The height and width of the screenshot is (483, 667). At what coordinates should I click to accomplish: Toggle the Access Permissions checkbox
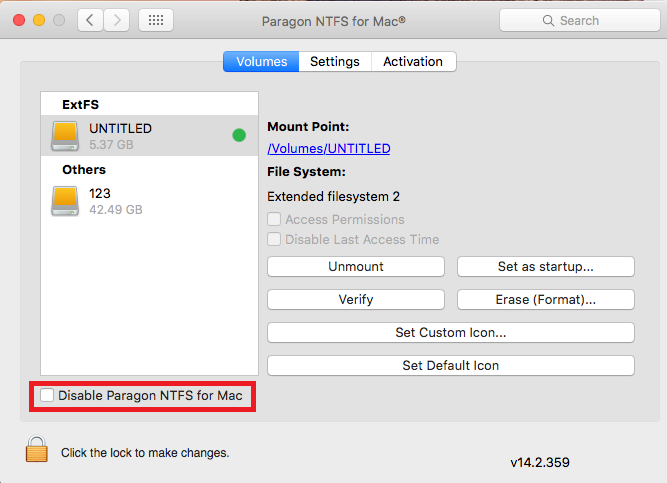point(274,219)
